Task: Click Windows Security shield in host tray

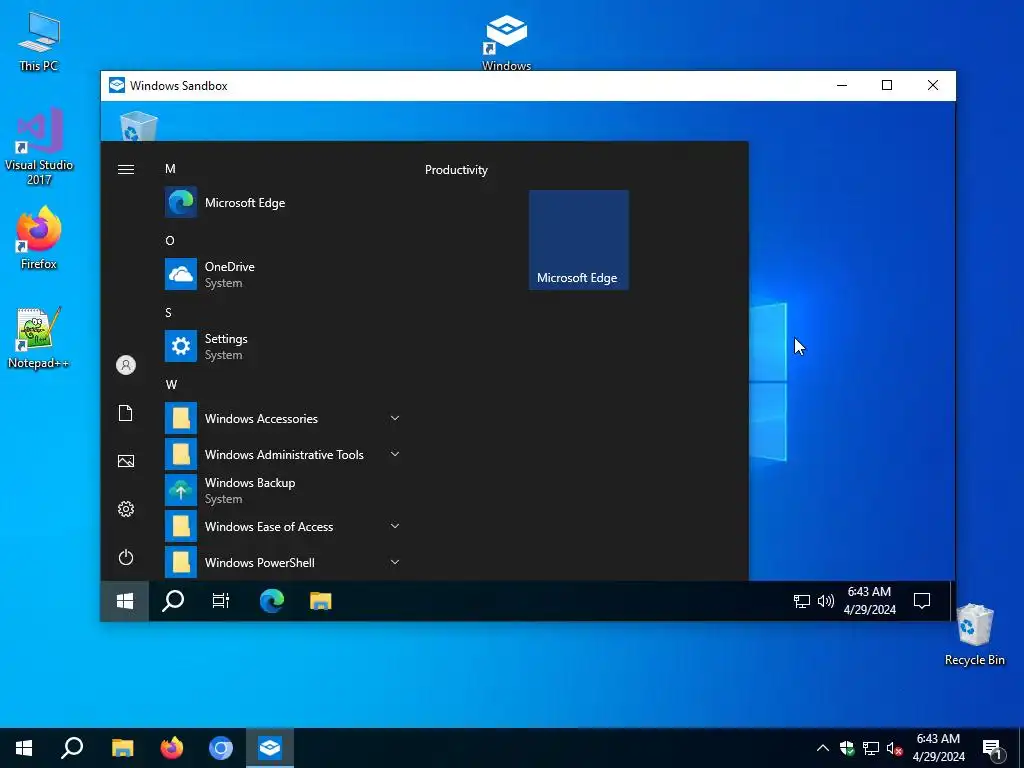Action: 847,748
